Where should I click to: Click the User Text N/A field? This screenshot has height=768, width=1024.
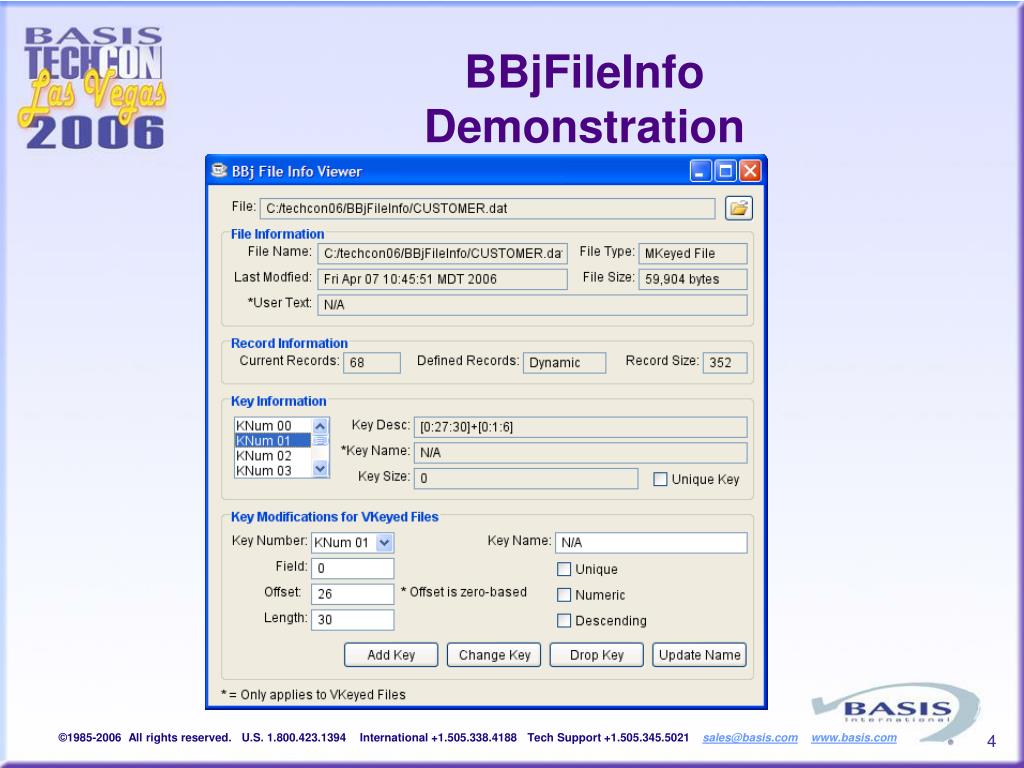[x=532, y=304]
